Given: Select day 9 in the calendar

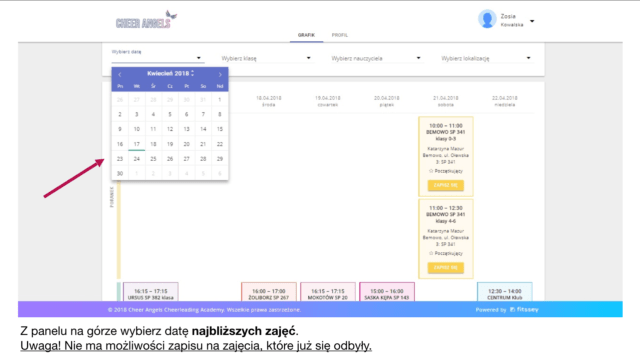Looking at the screenshot, I should click(x=120, y=129).
